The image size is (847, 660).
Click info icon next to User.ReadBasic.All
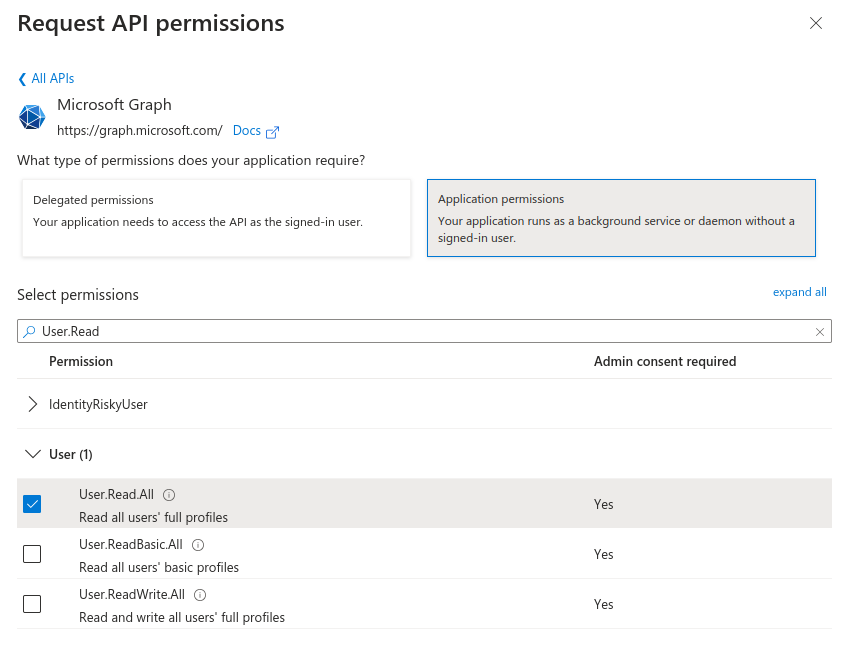tap(198, 545)
